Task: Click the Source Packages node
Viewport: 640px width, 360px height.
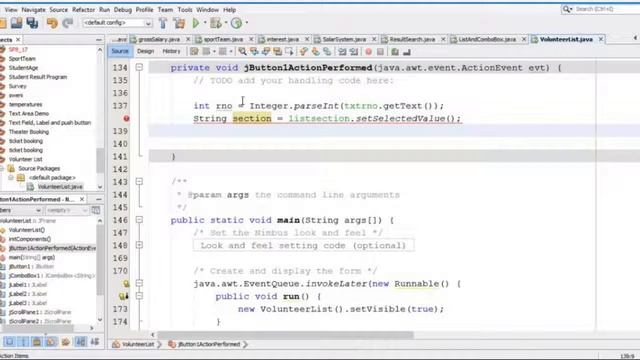Action: [x=39, y=168]
